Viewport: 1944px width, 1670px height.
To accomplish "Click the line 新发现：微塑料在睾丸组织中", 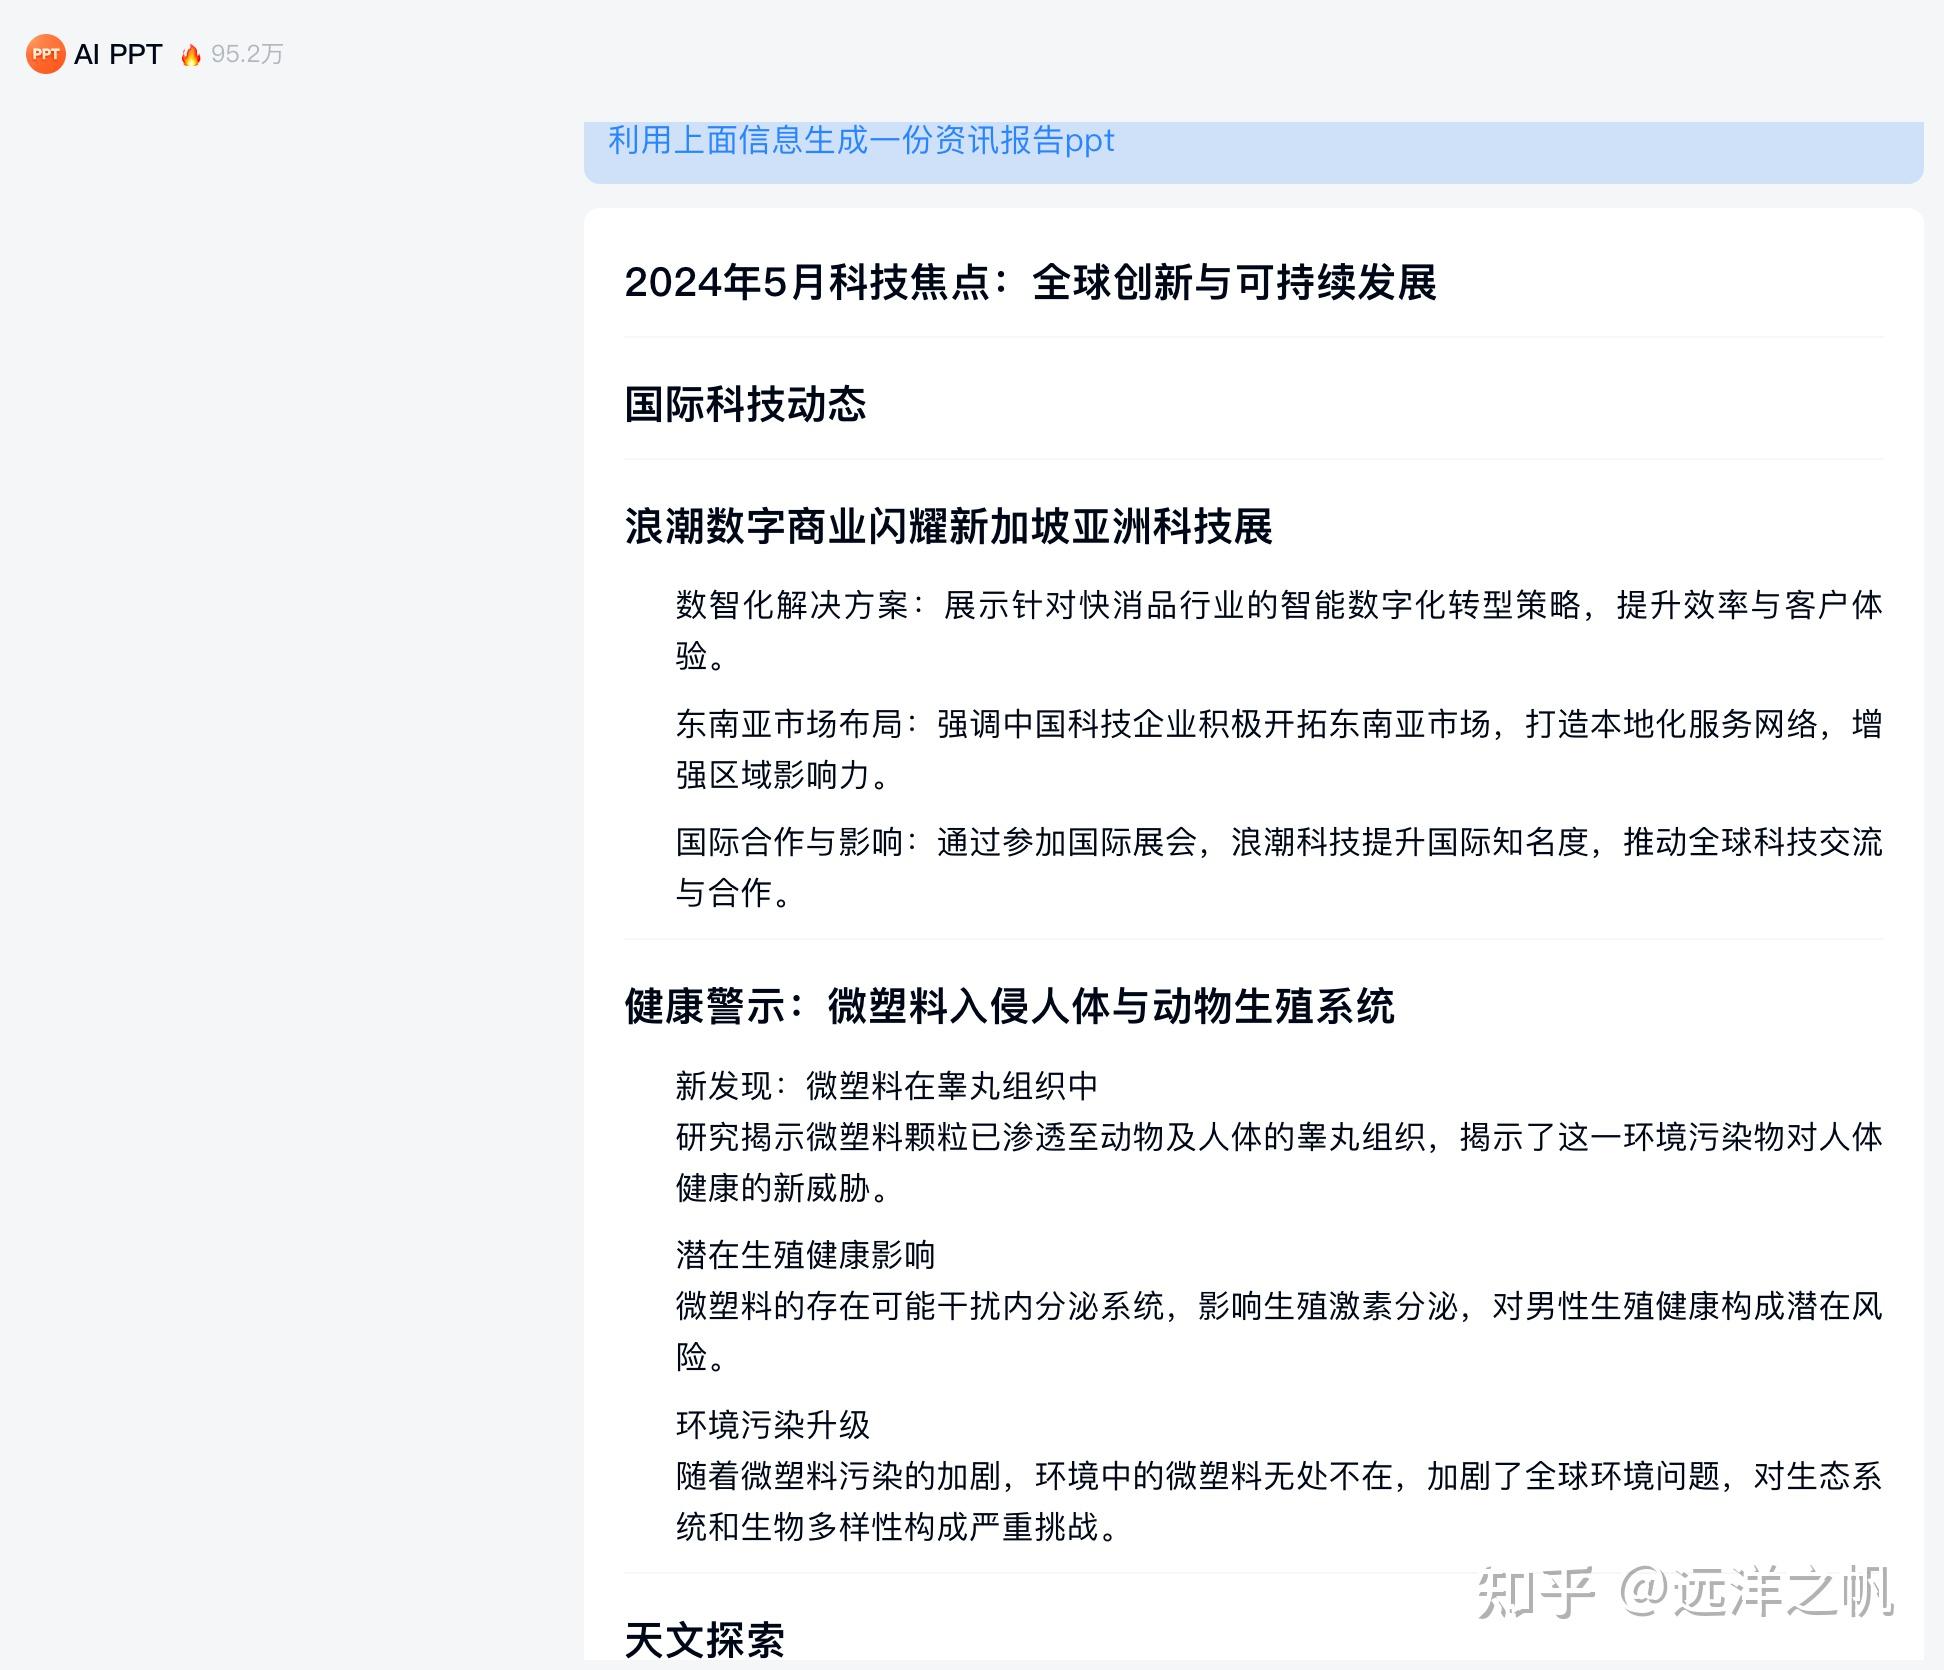I will point(887,1085).
